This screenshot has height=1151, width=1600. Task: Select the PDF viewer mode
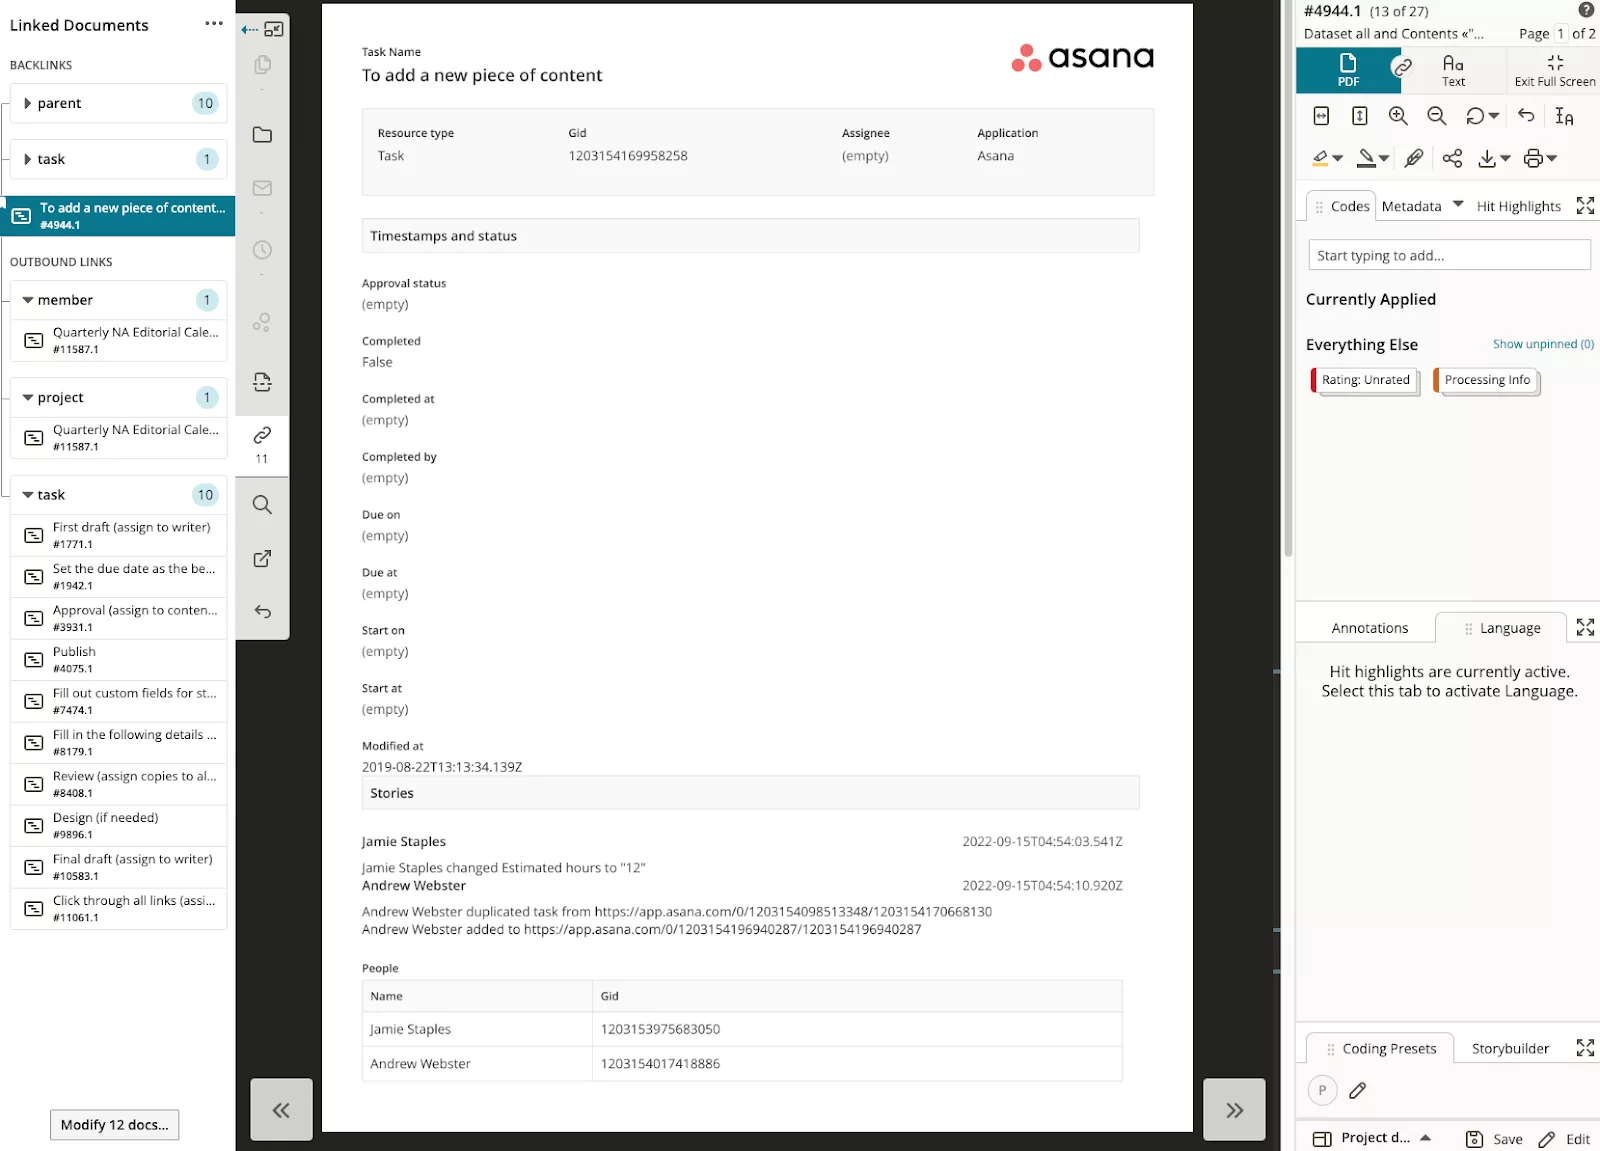click(x=1348, y=70)
